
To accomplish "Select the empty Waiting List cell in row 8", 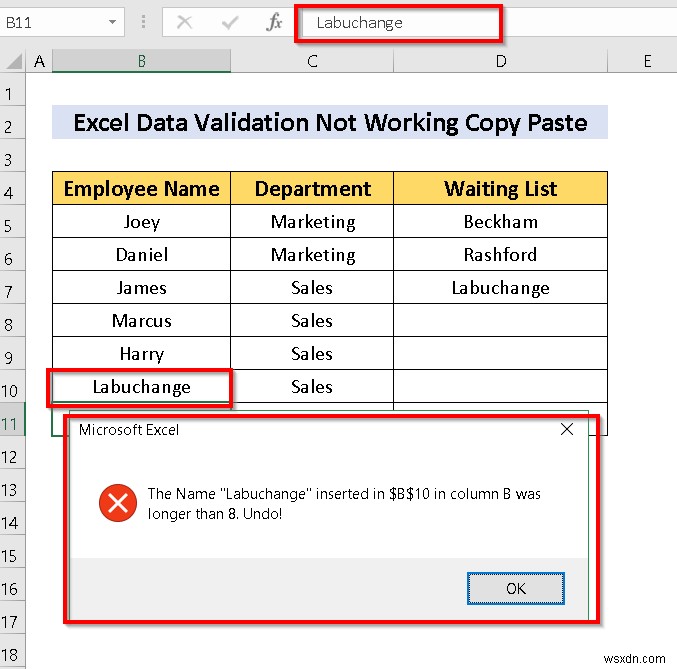I will click(x=500, y=320).
